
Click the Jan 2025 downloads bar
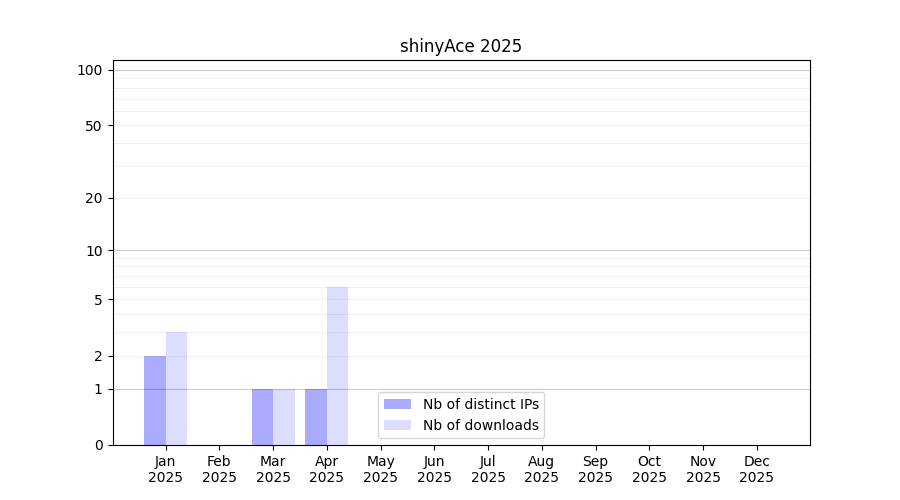[x=176, y=388]
